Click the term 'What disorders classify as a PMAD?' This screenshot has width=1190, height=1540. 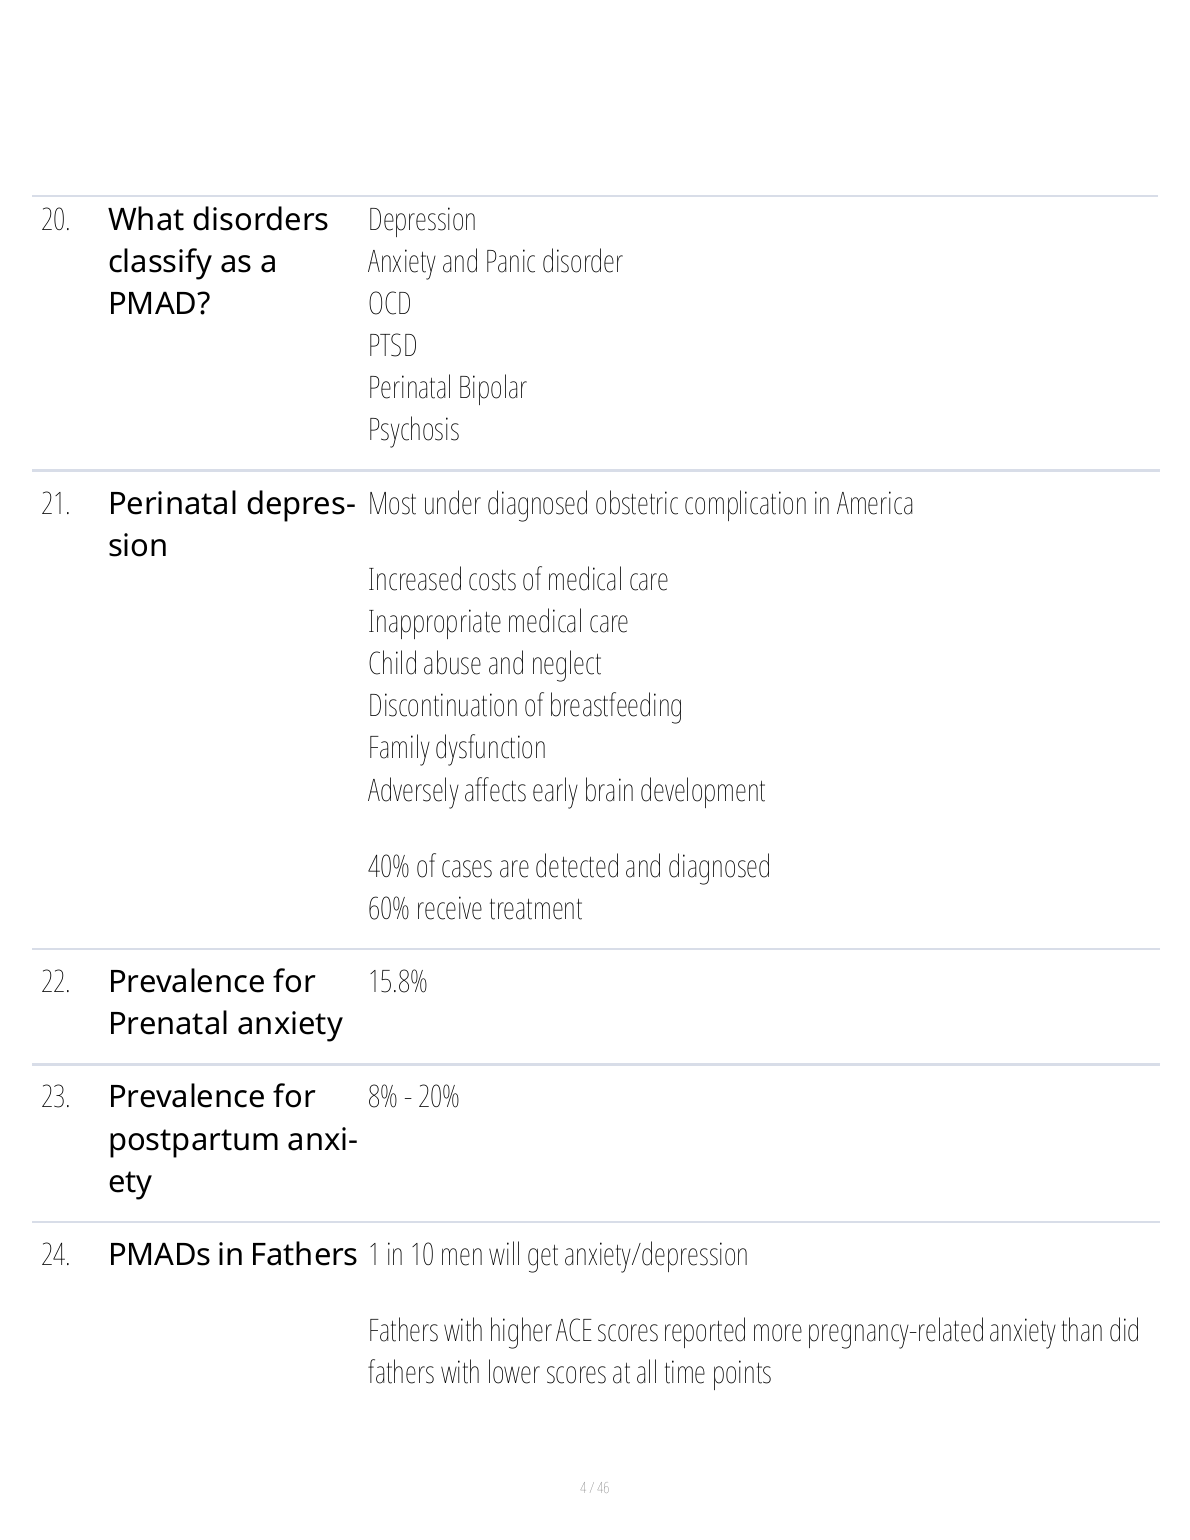point(218,261)
